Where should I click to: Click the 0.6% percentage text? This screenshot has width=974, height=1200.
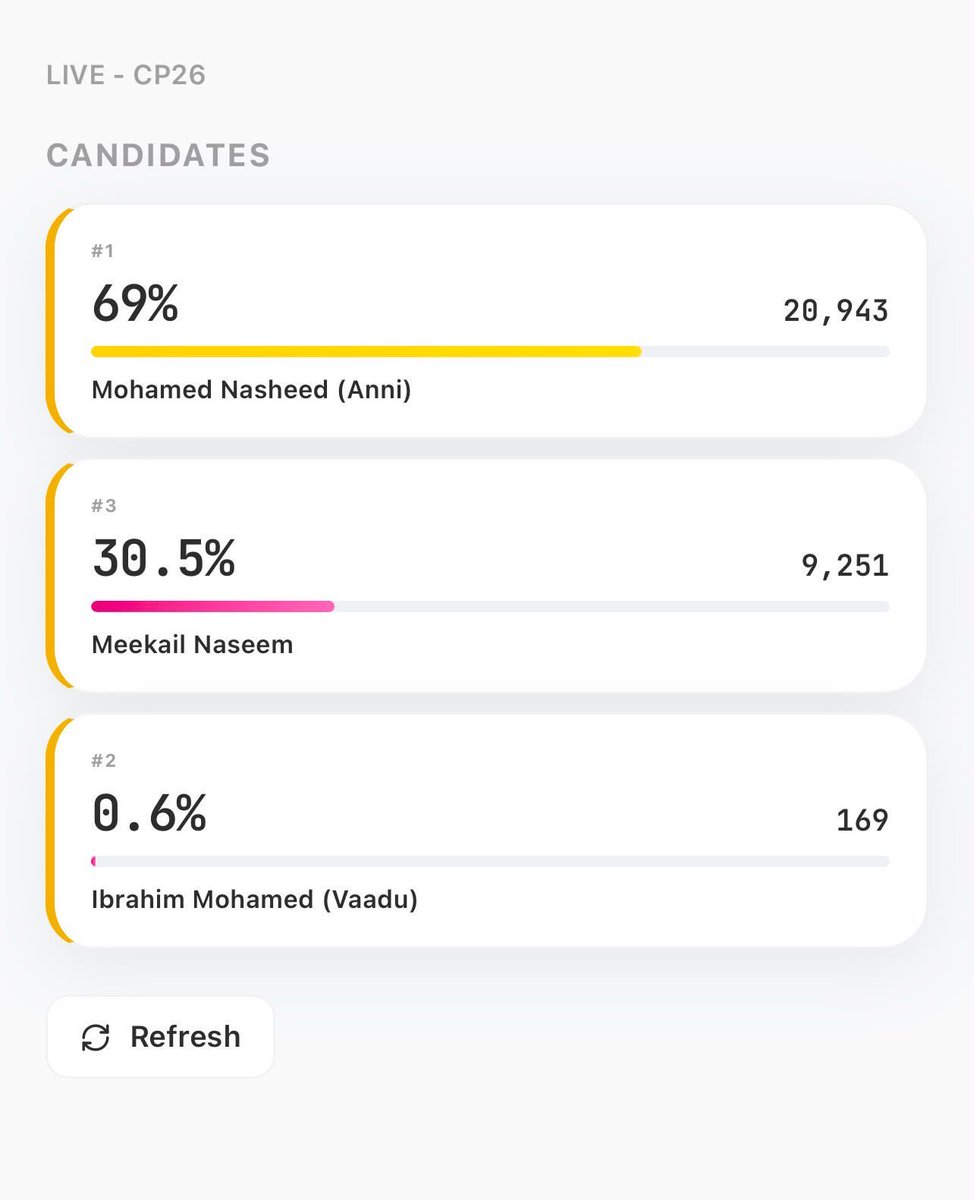point(149,813)
